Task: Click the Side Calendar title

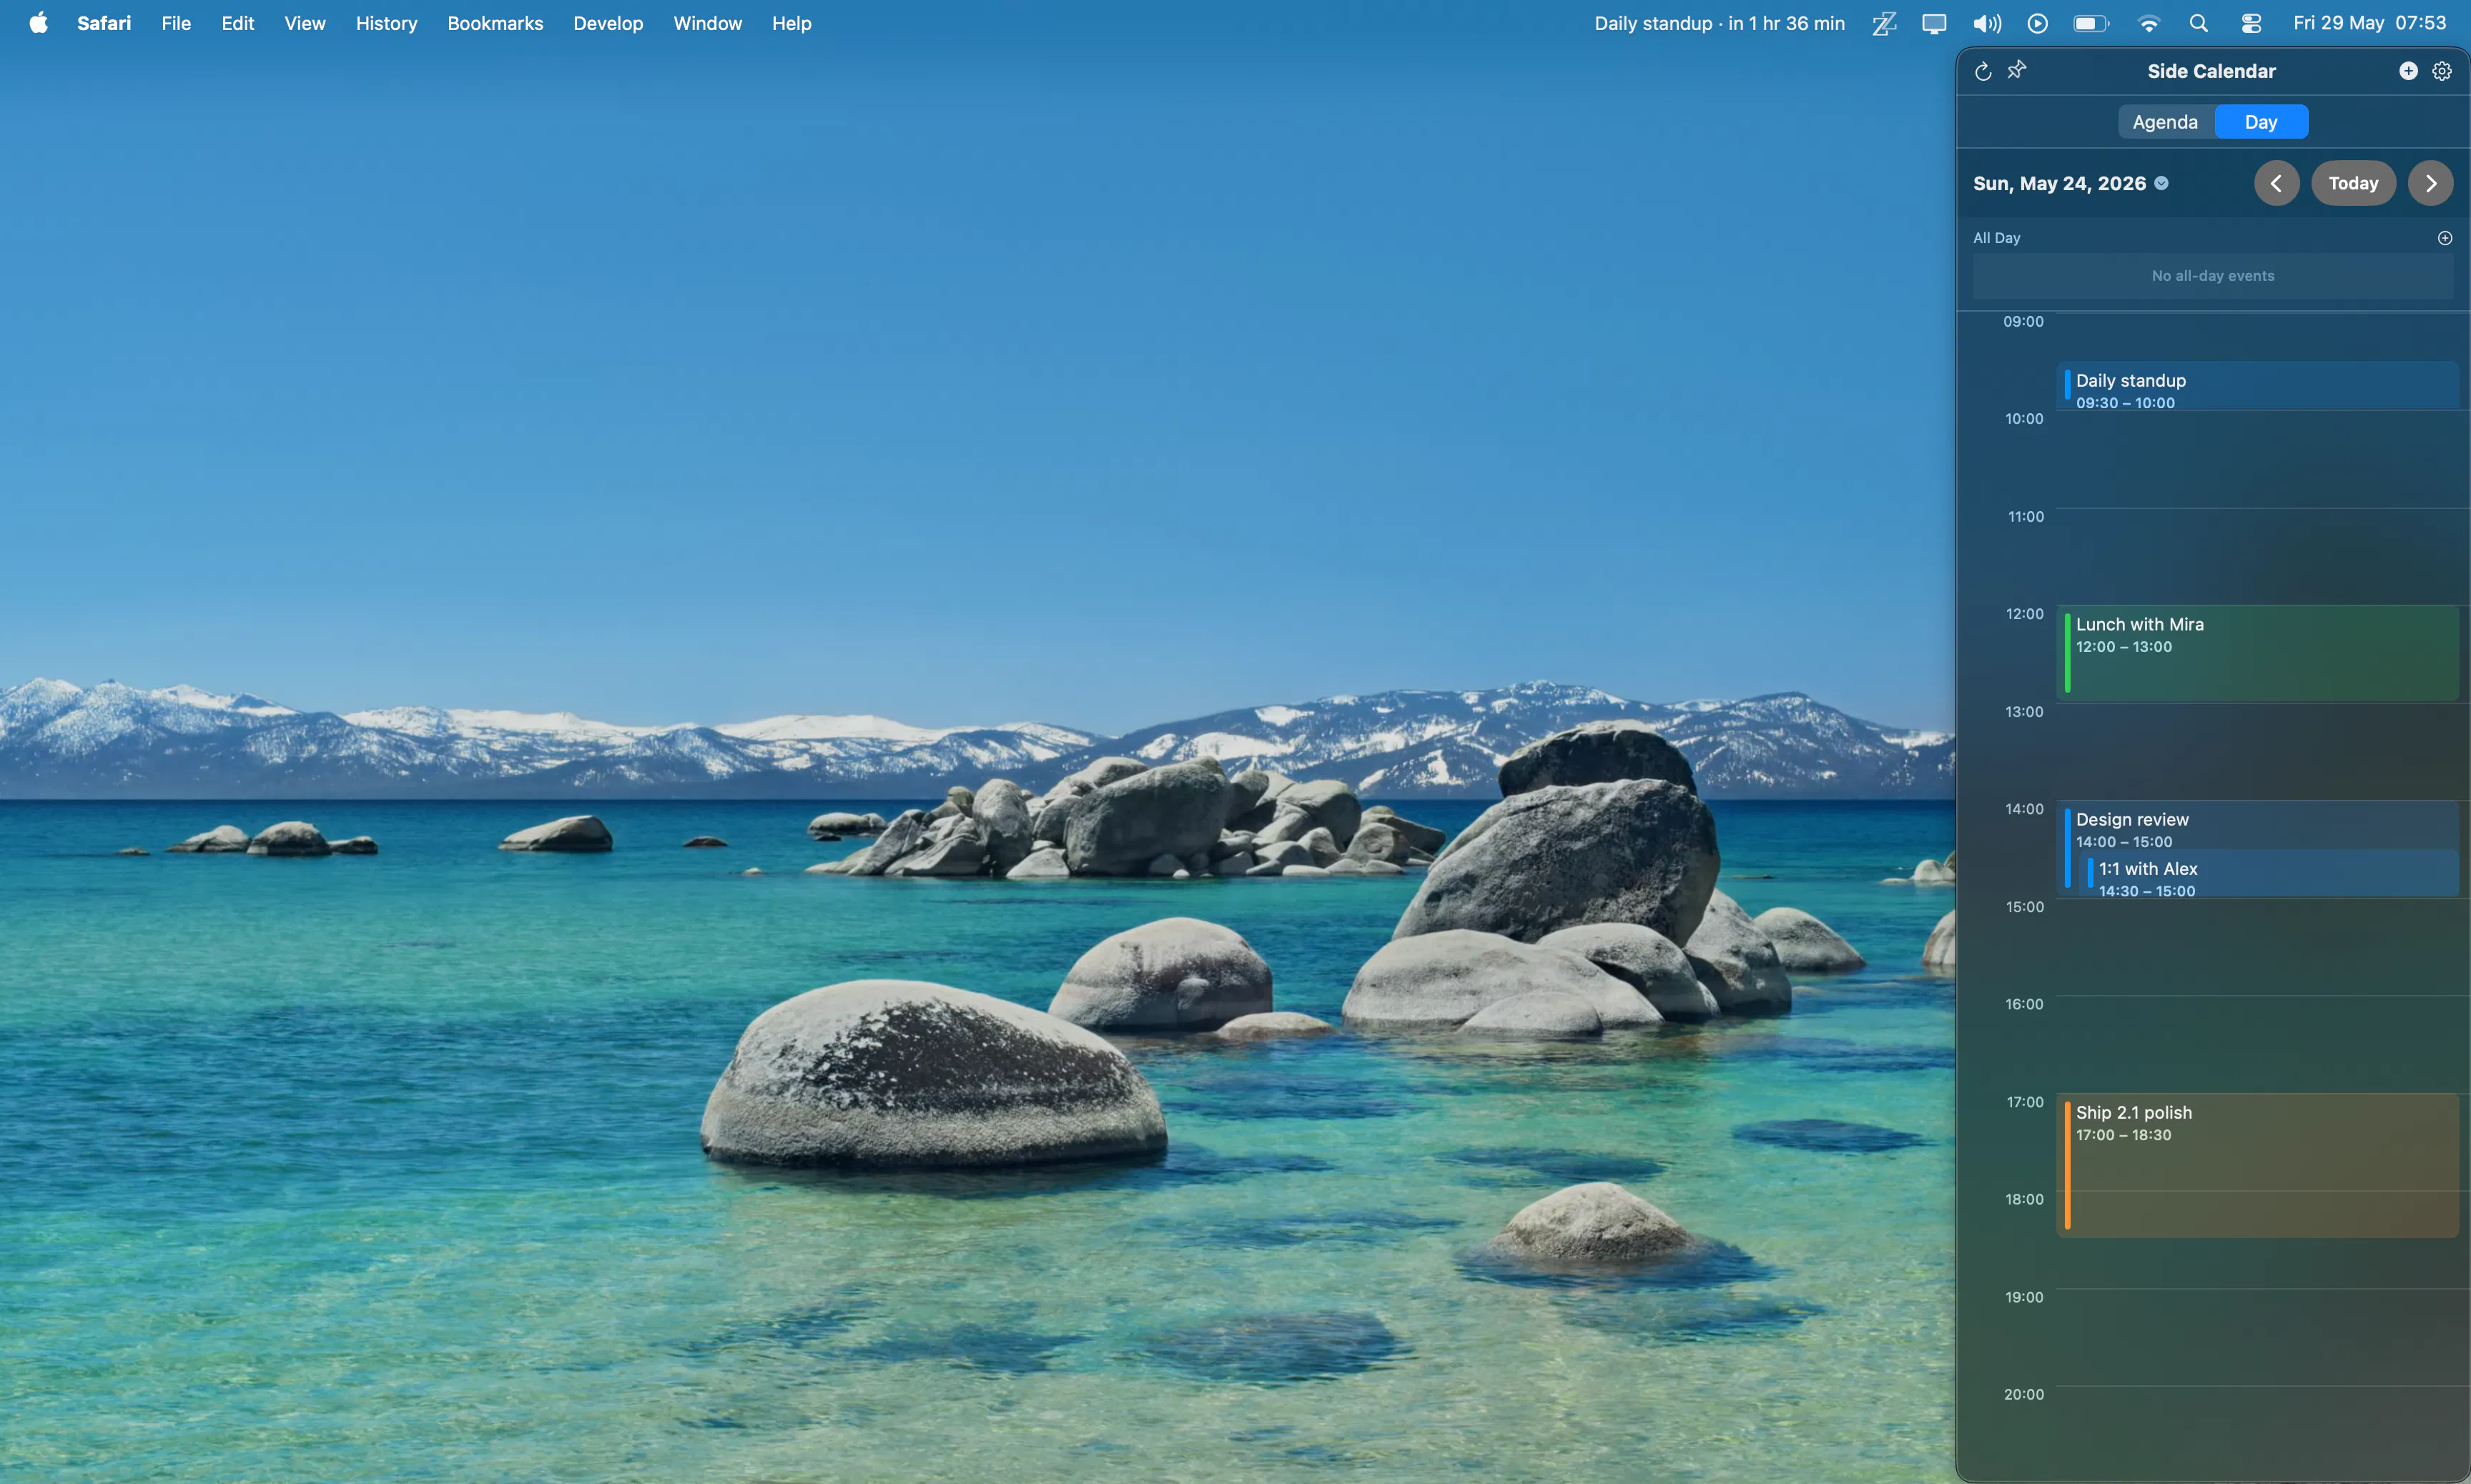Action: (2211, 71)
